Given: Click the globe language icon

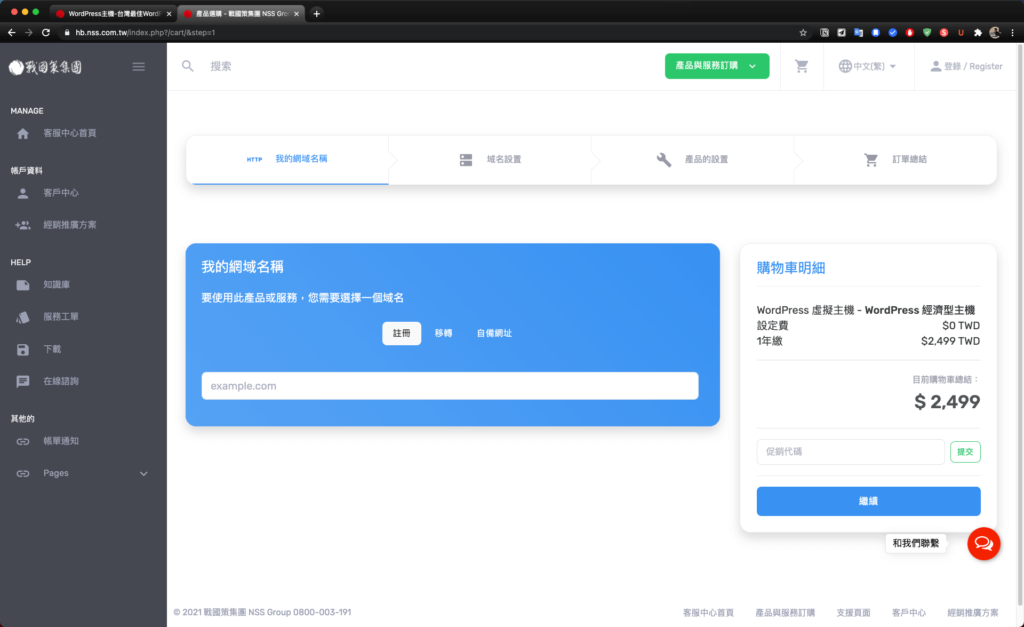Looking at the screenshot, I should pos(845,66).
